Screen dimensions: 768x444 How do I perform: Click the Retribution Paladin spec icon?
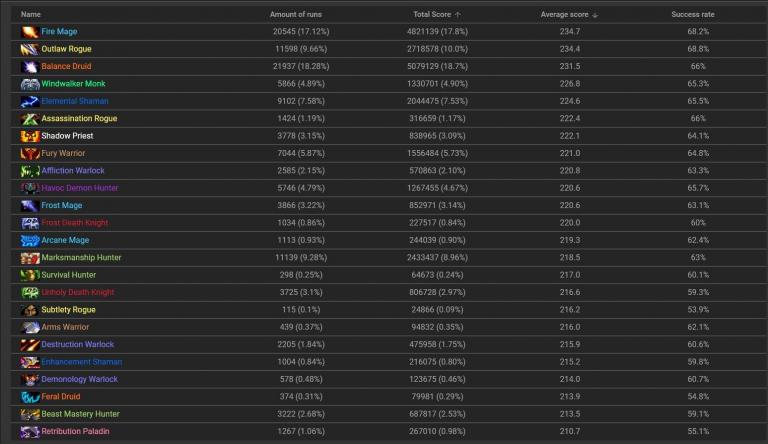29,431
